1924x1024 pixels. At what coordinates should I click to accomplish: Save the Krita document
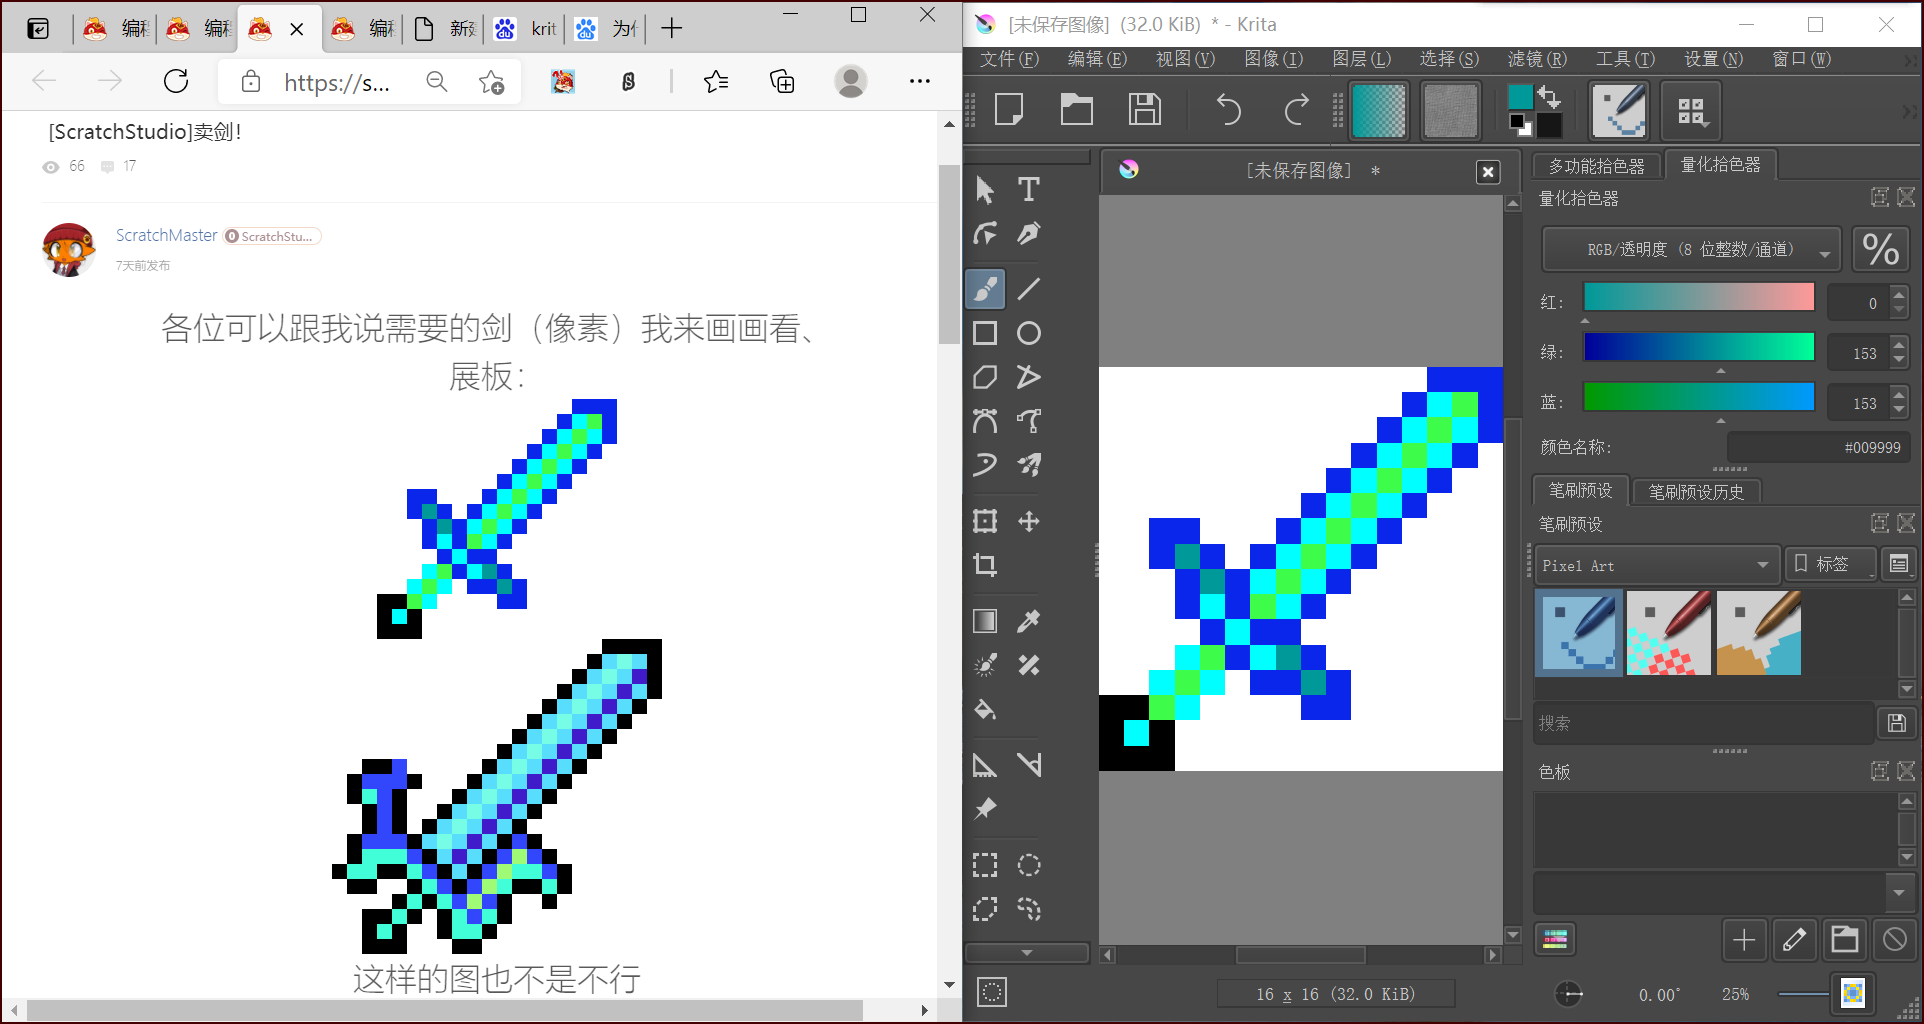pos(1145,110)
